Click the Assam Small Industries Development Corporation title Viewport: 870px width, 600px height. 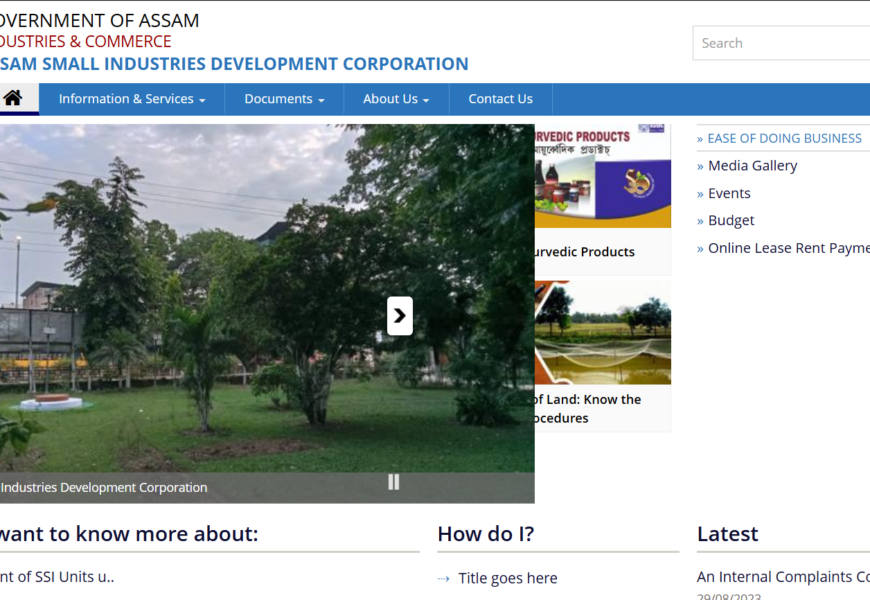pyautogui.click(x=234, y=64)
